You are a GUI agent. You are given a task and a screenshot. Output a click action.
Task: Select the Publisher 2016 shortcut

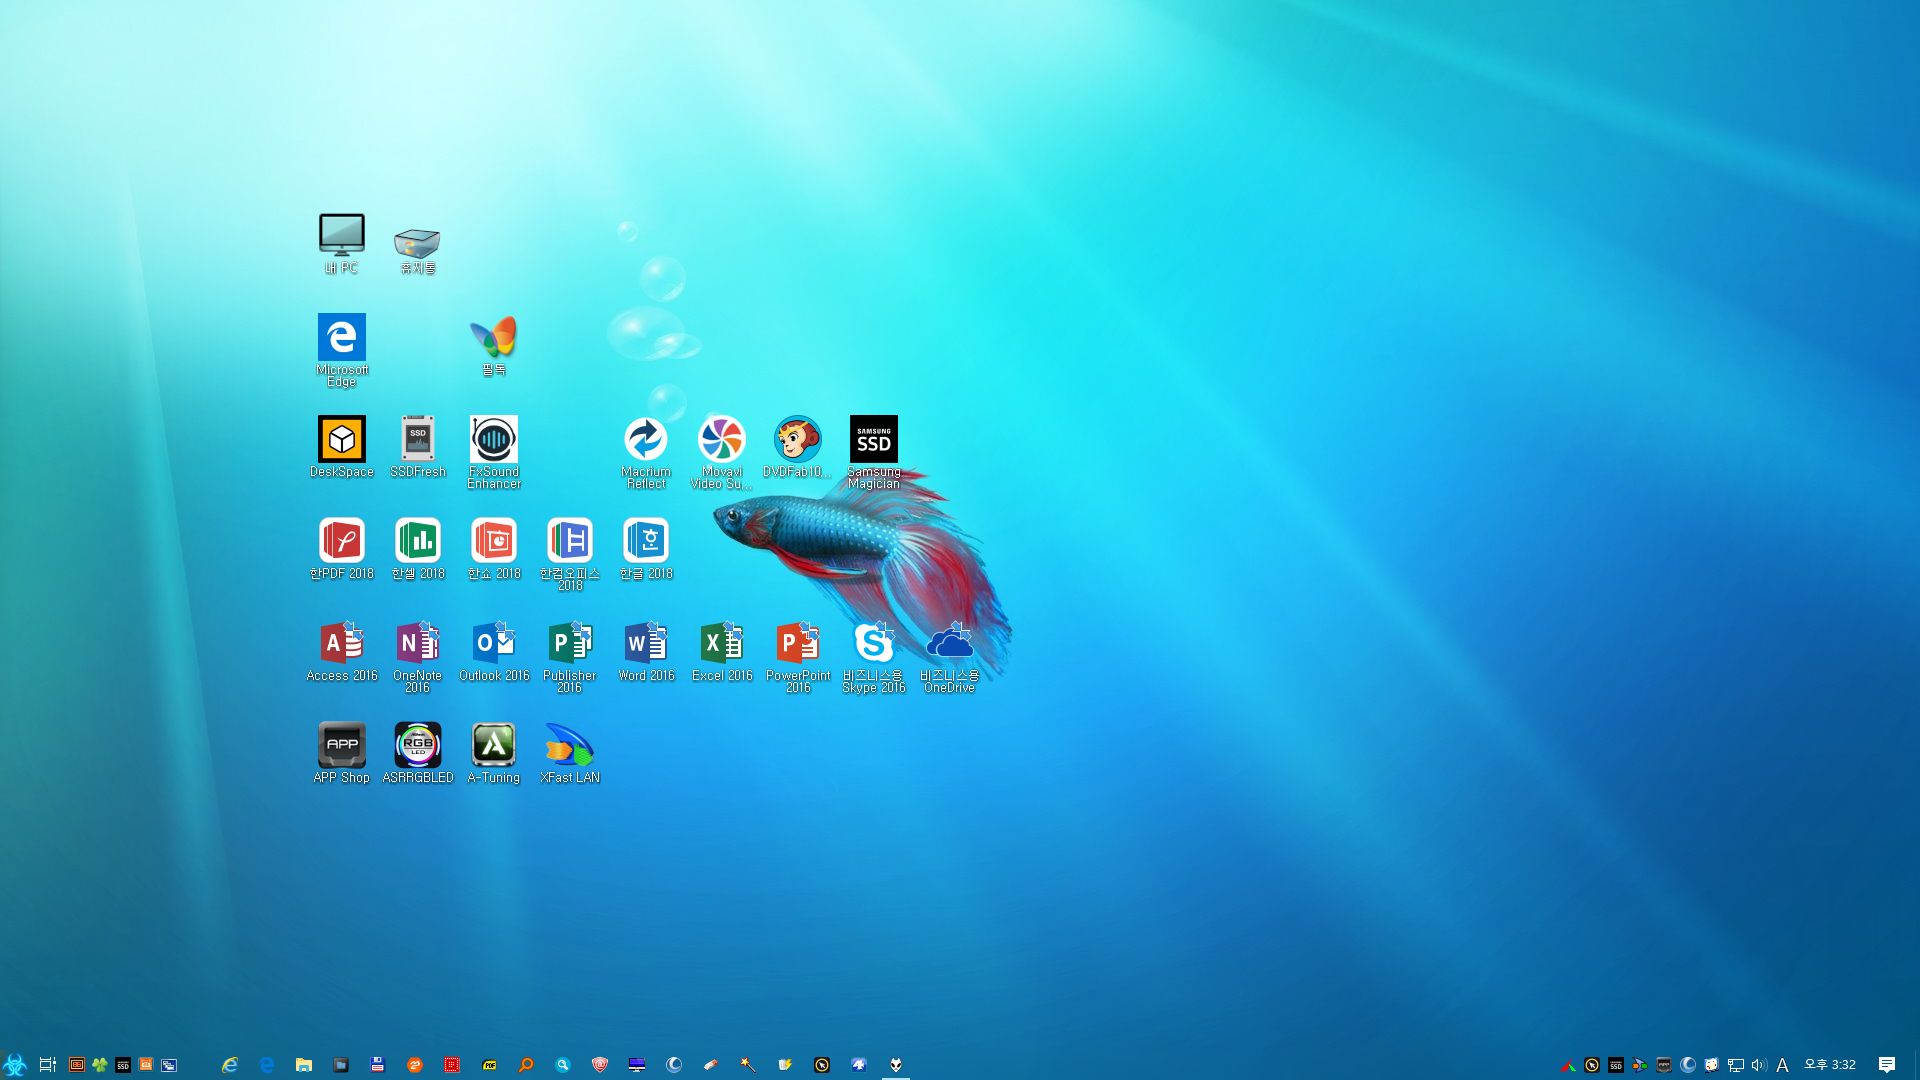569,656
